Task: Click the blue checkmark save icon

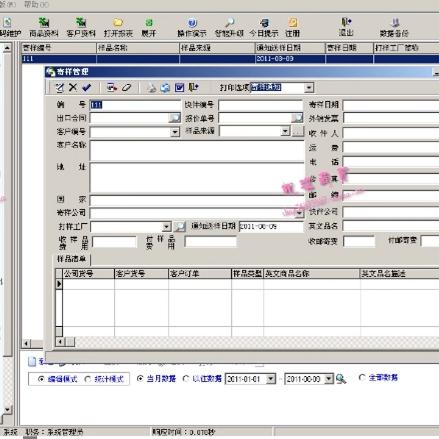Action: (x=87, y=88)
